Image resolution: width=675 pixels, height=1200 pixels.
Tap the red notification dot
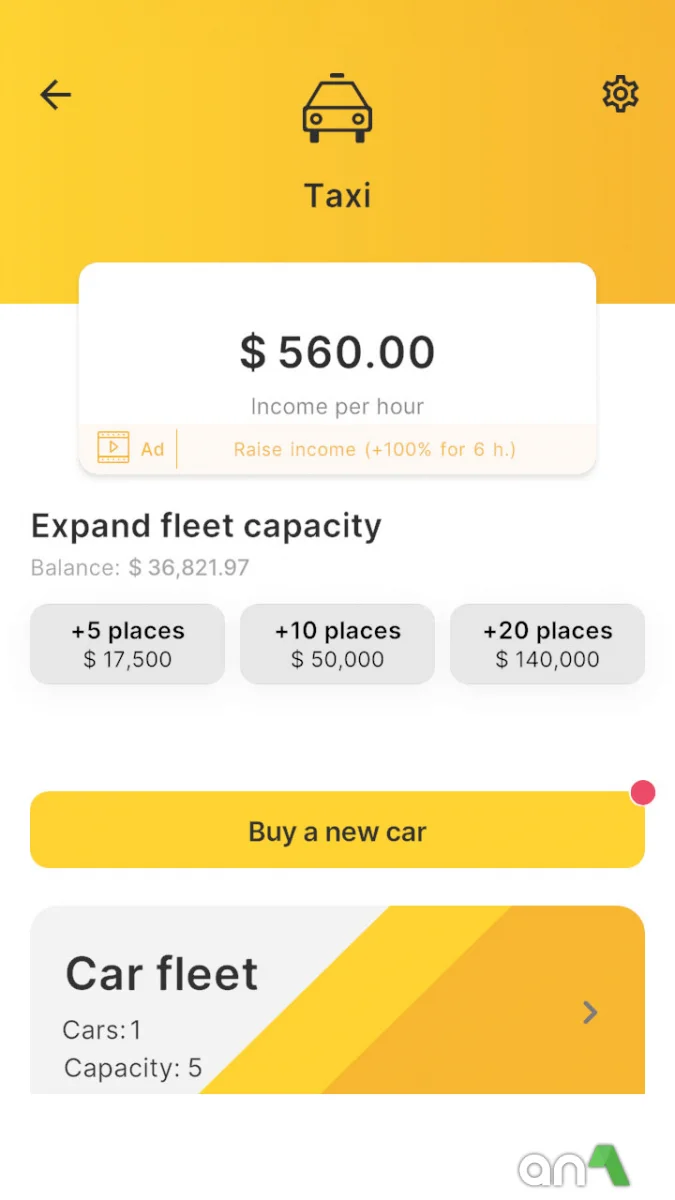pyautogui.click(x=643, y=793)
